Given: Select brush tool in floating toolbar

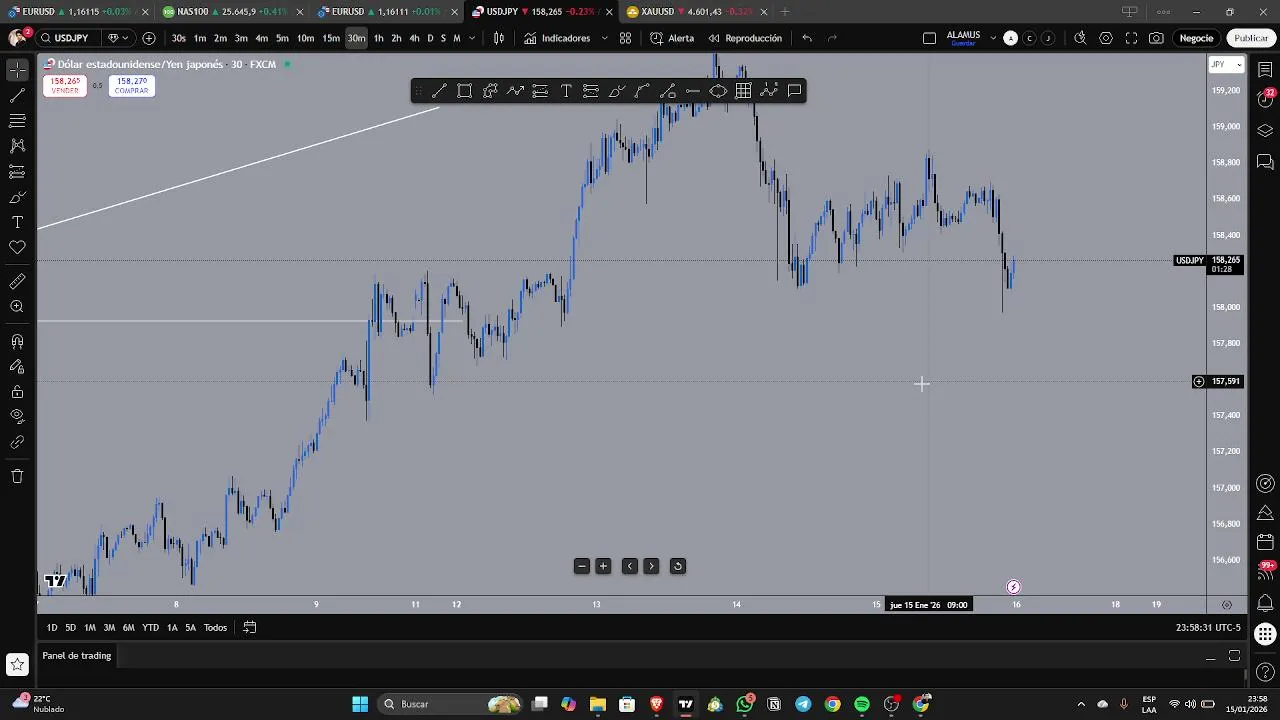Looking at the screenshot, I should (617, 91).
